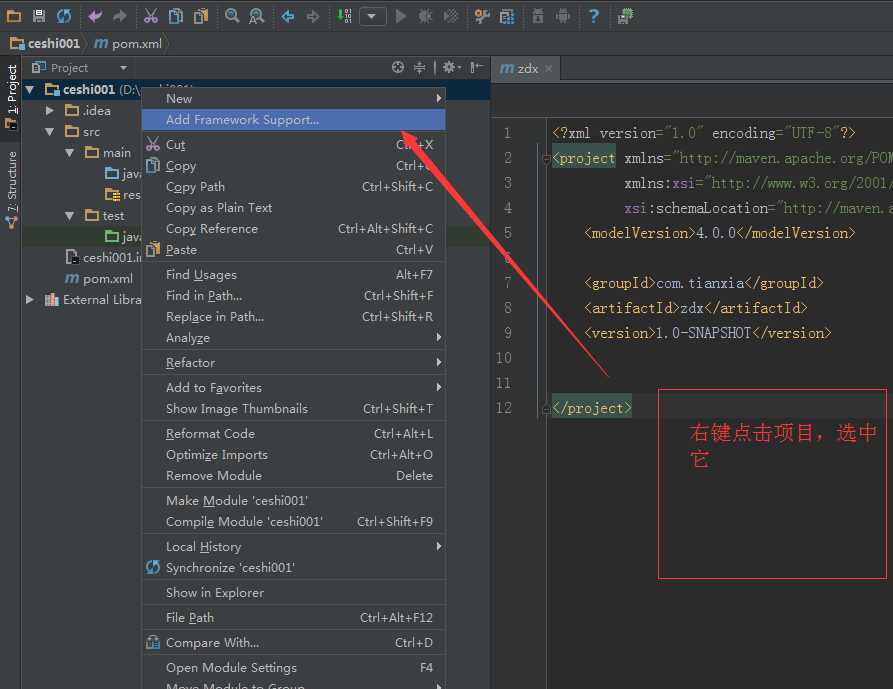Click the Android device manager icon

(563, 17)
